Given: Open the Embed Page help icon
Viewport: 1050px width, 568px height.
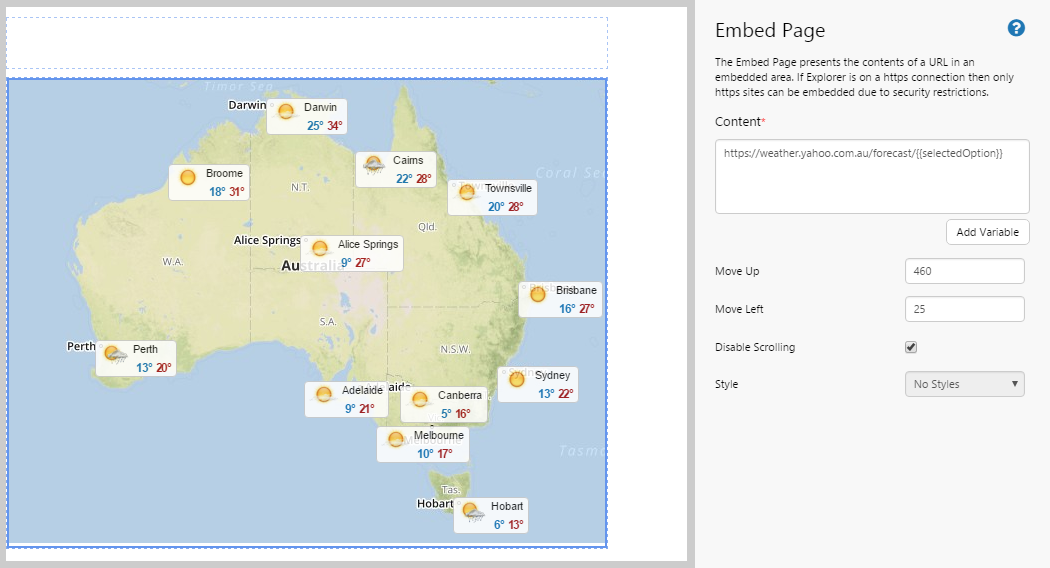Looking at the screenshot, I should pyautogui.click(x=1016, y=28).
